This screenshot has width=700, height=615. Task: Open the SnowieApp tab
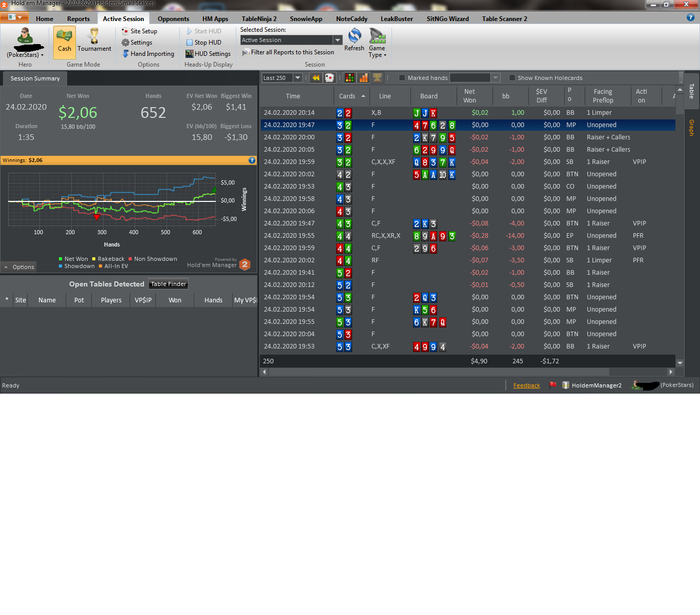coord(306,19)
